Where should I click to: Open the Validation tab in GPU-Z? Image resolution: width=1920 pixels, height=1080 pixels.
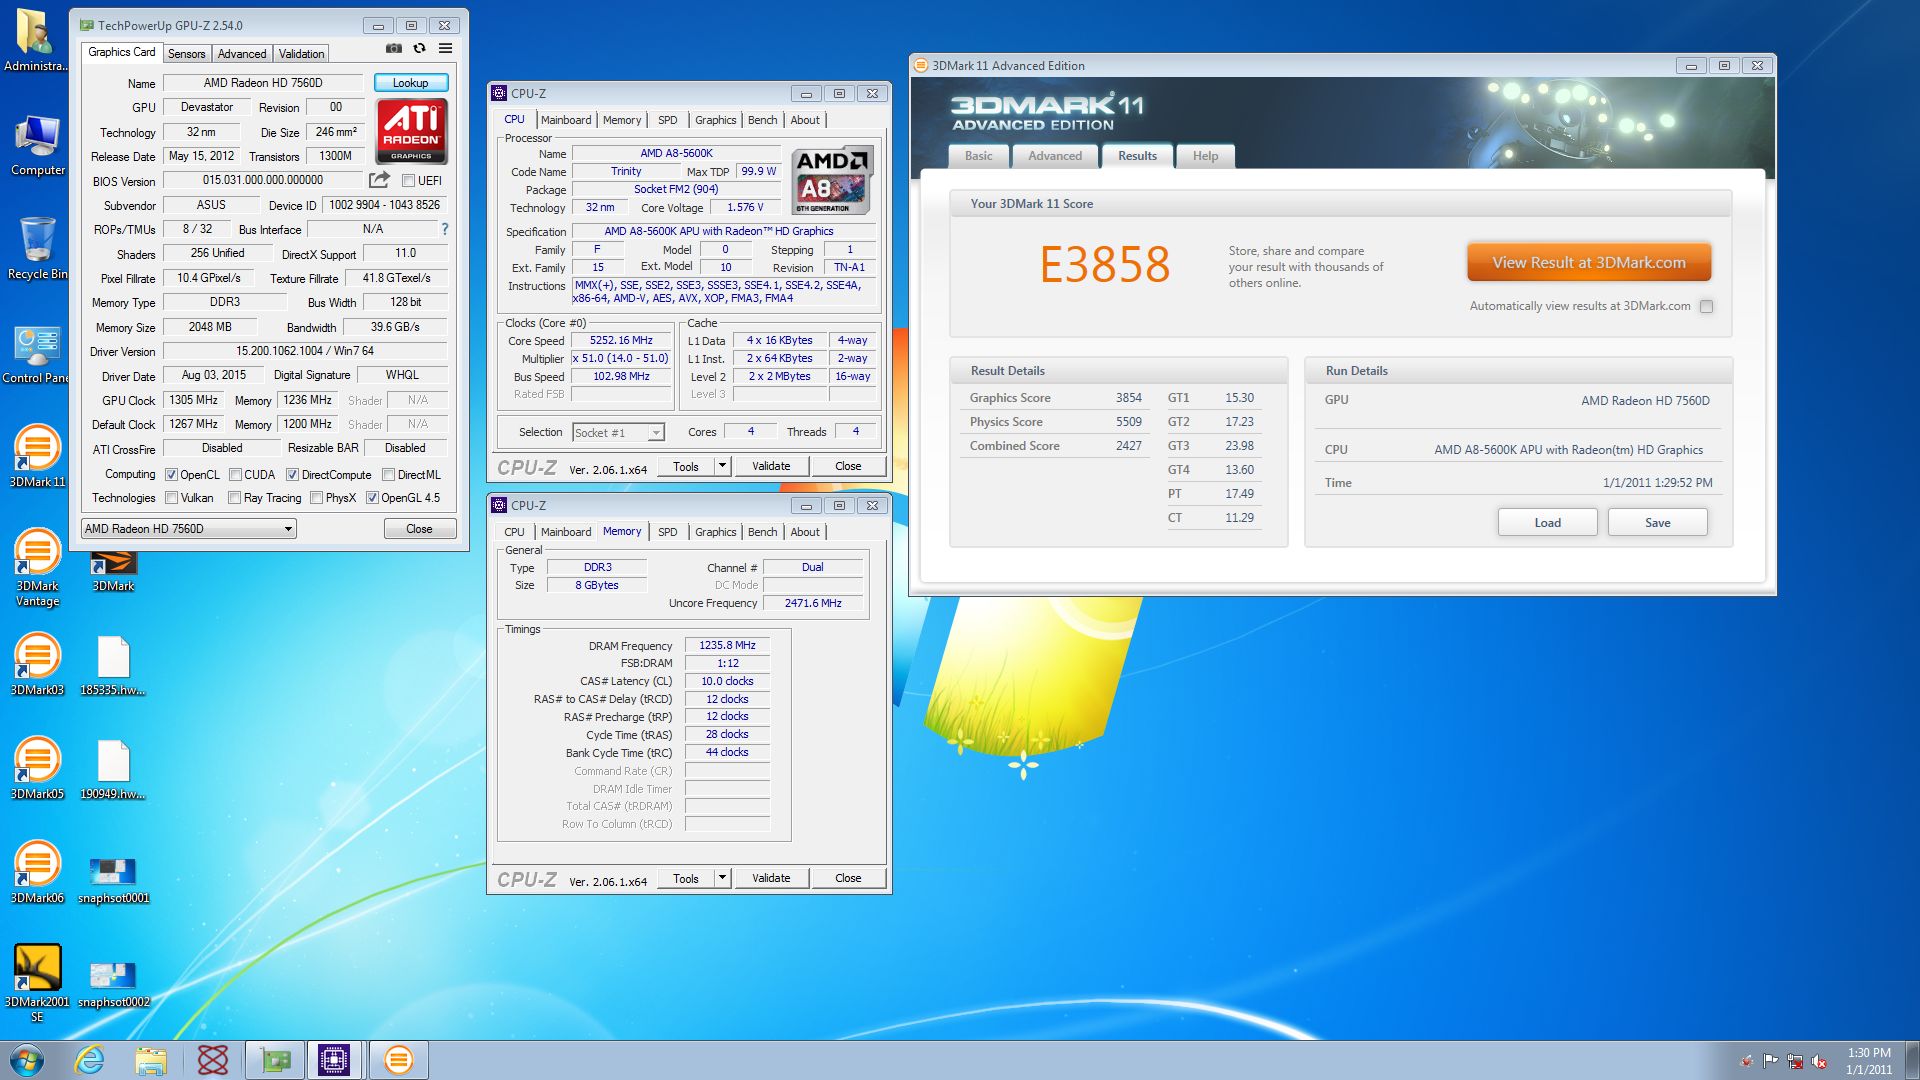[x=301, y=54]
